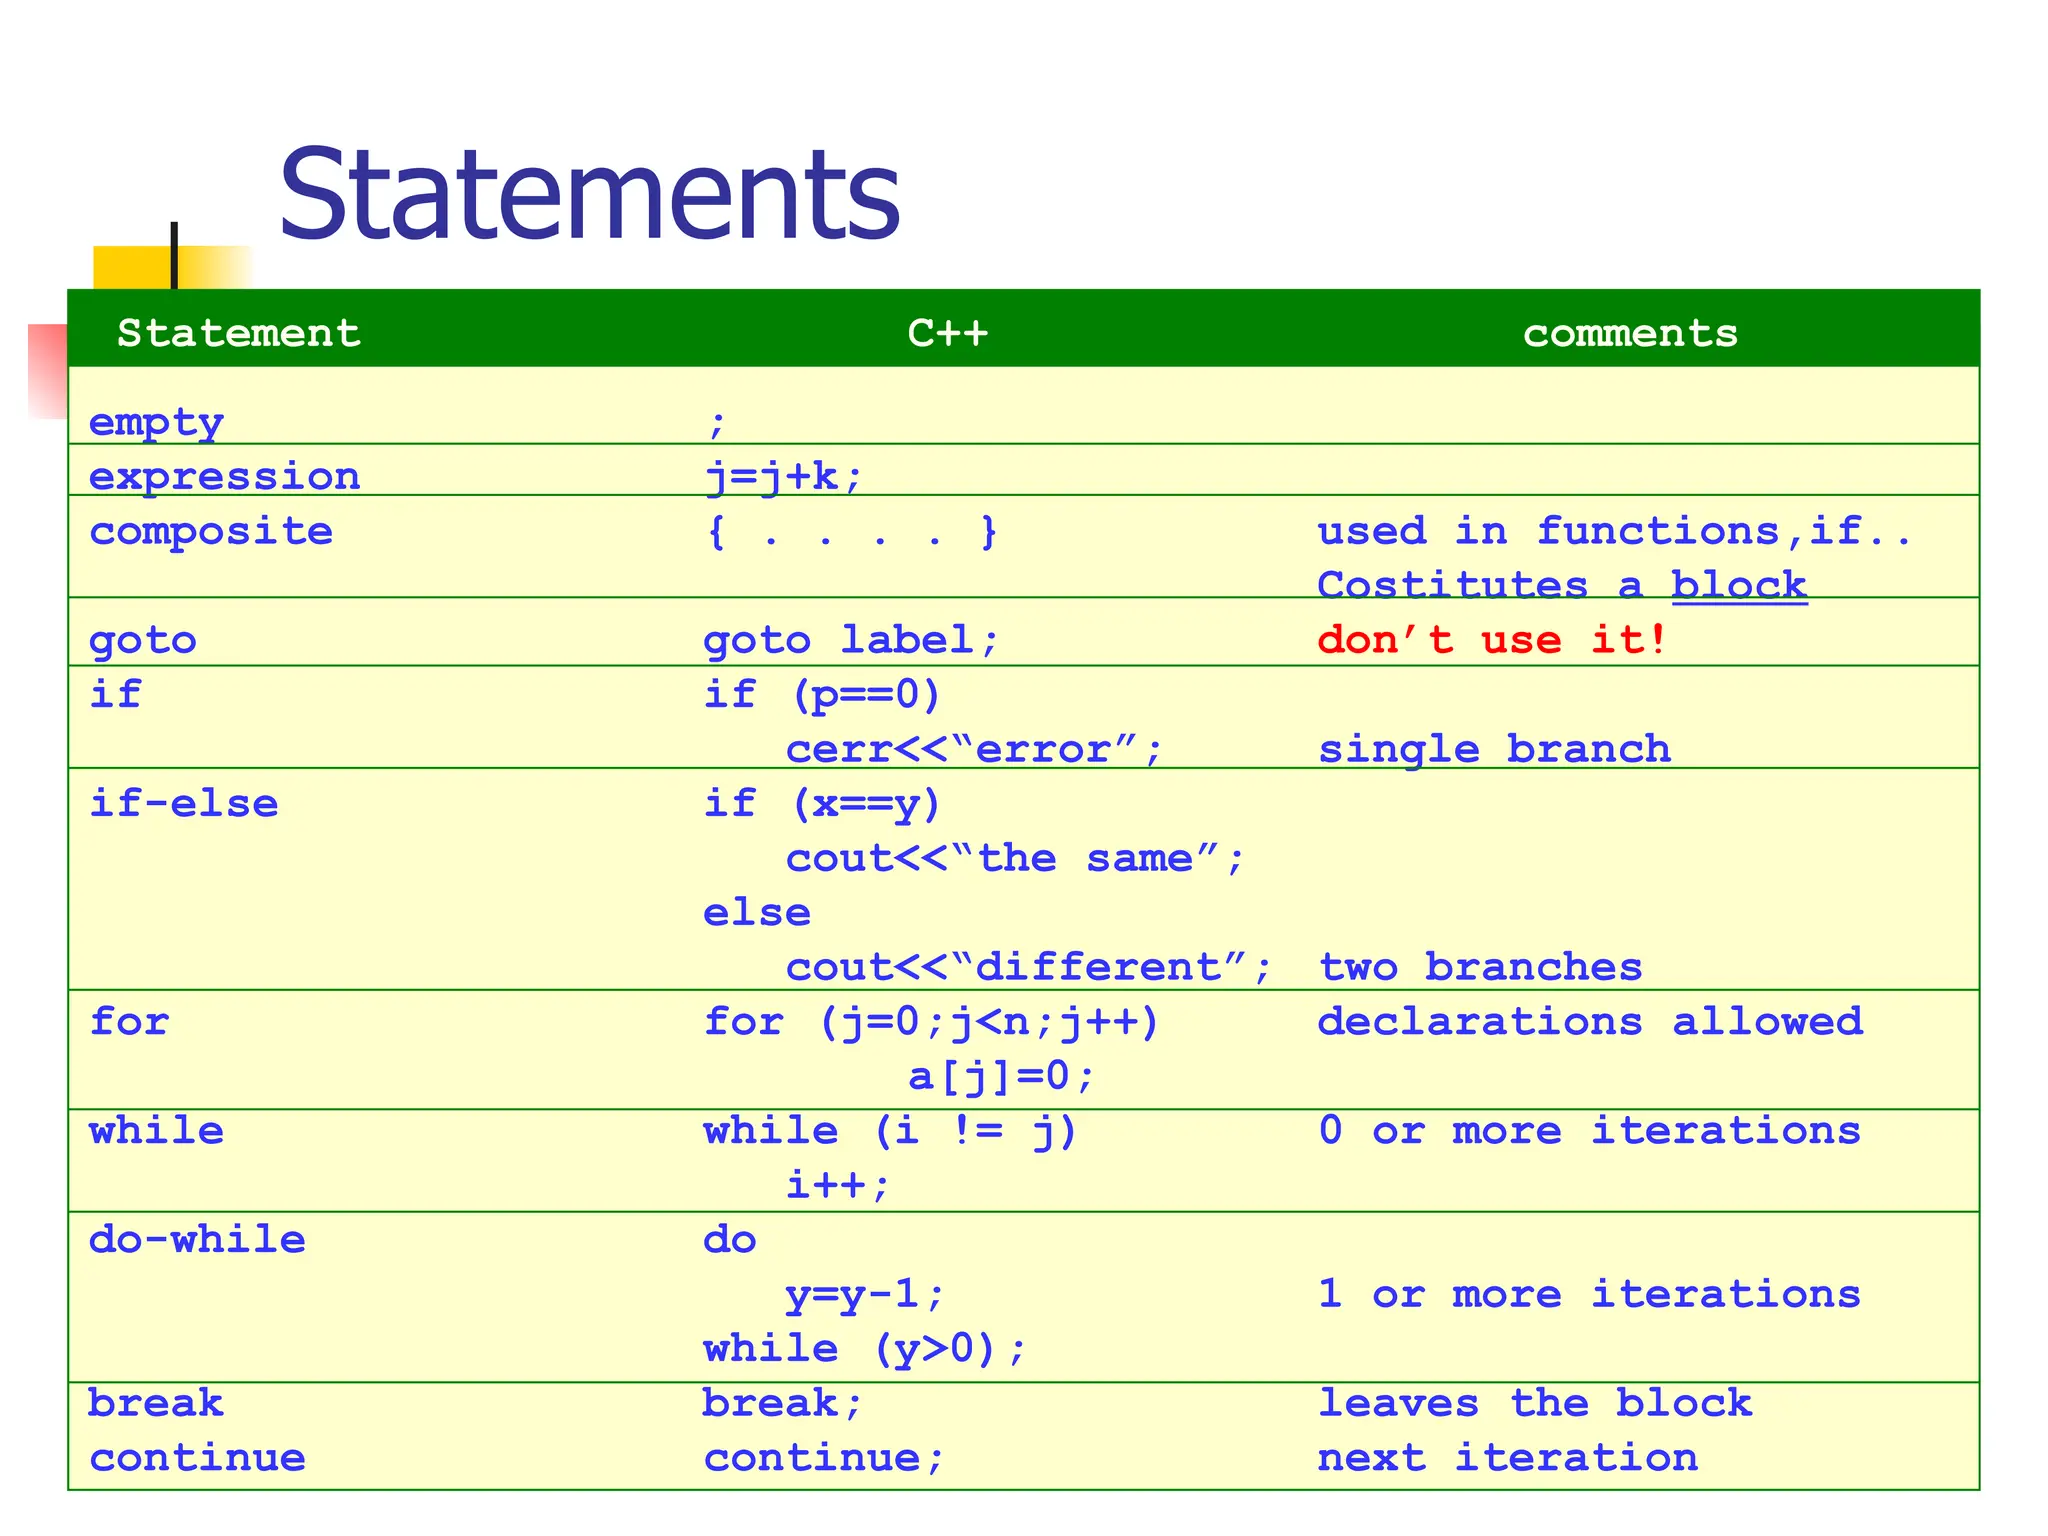The image size is (2048, 1536).
Task: Select the "C++" column header
Action: click(947, 333)
